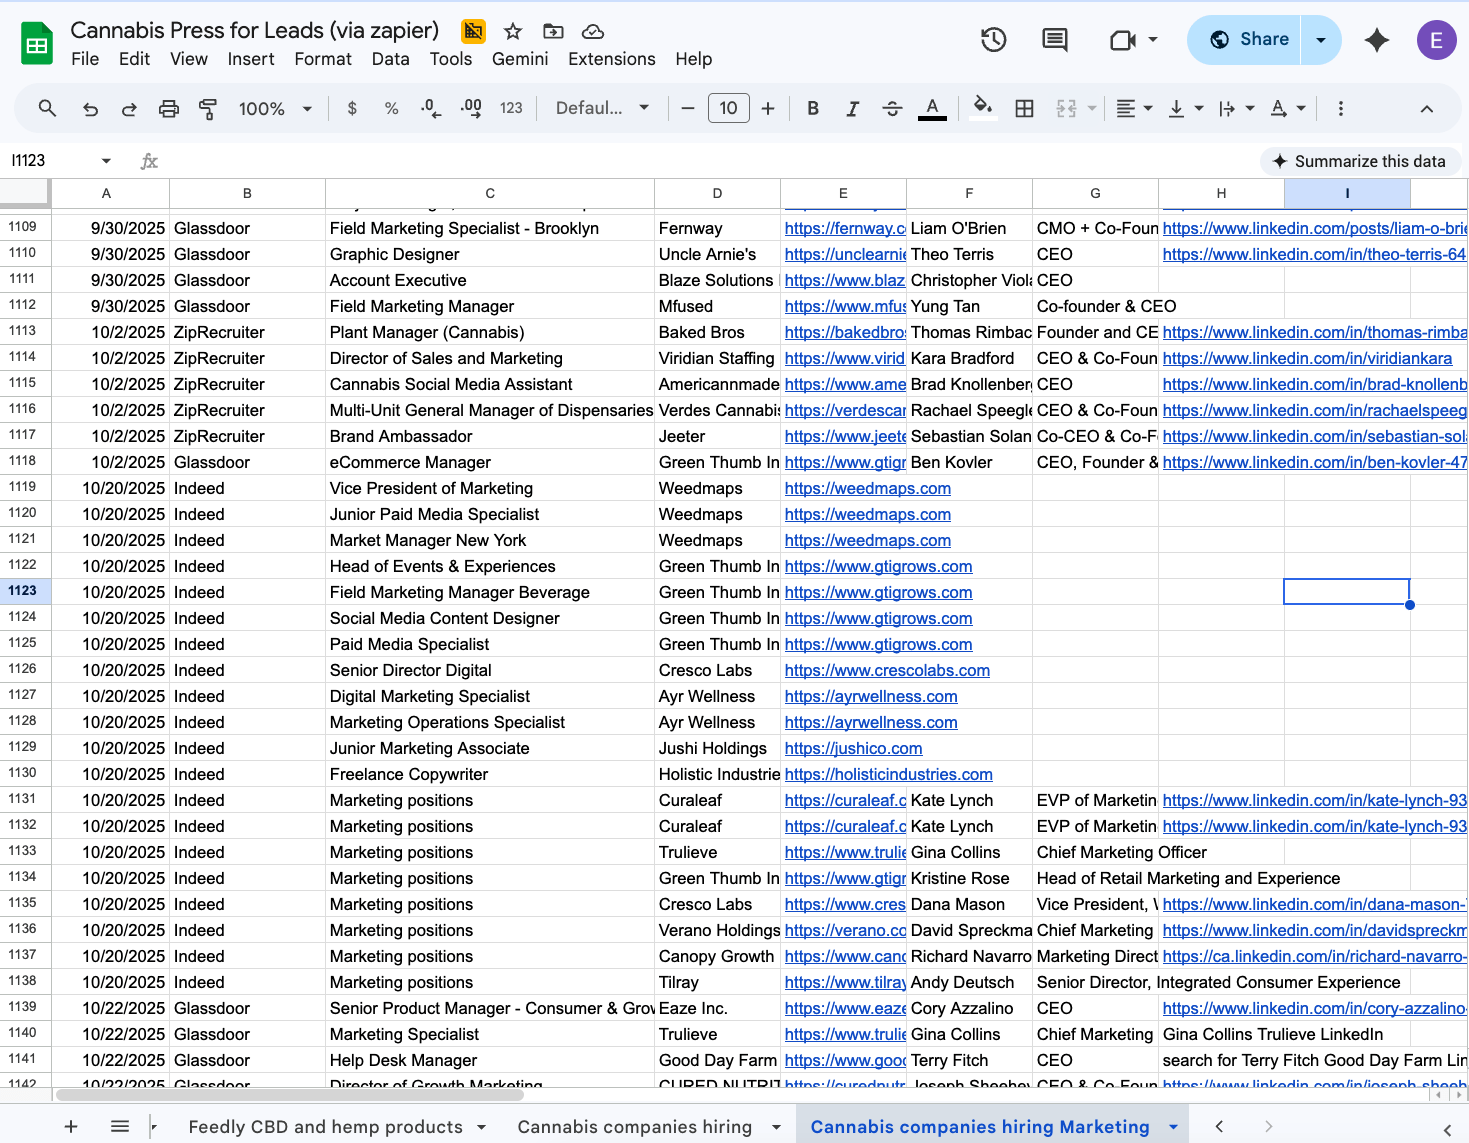1469x1143 pixels.
Task: Decrease font size with minus button
Action: click(688, 108)
